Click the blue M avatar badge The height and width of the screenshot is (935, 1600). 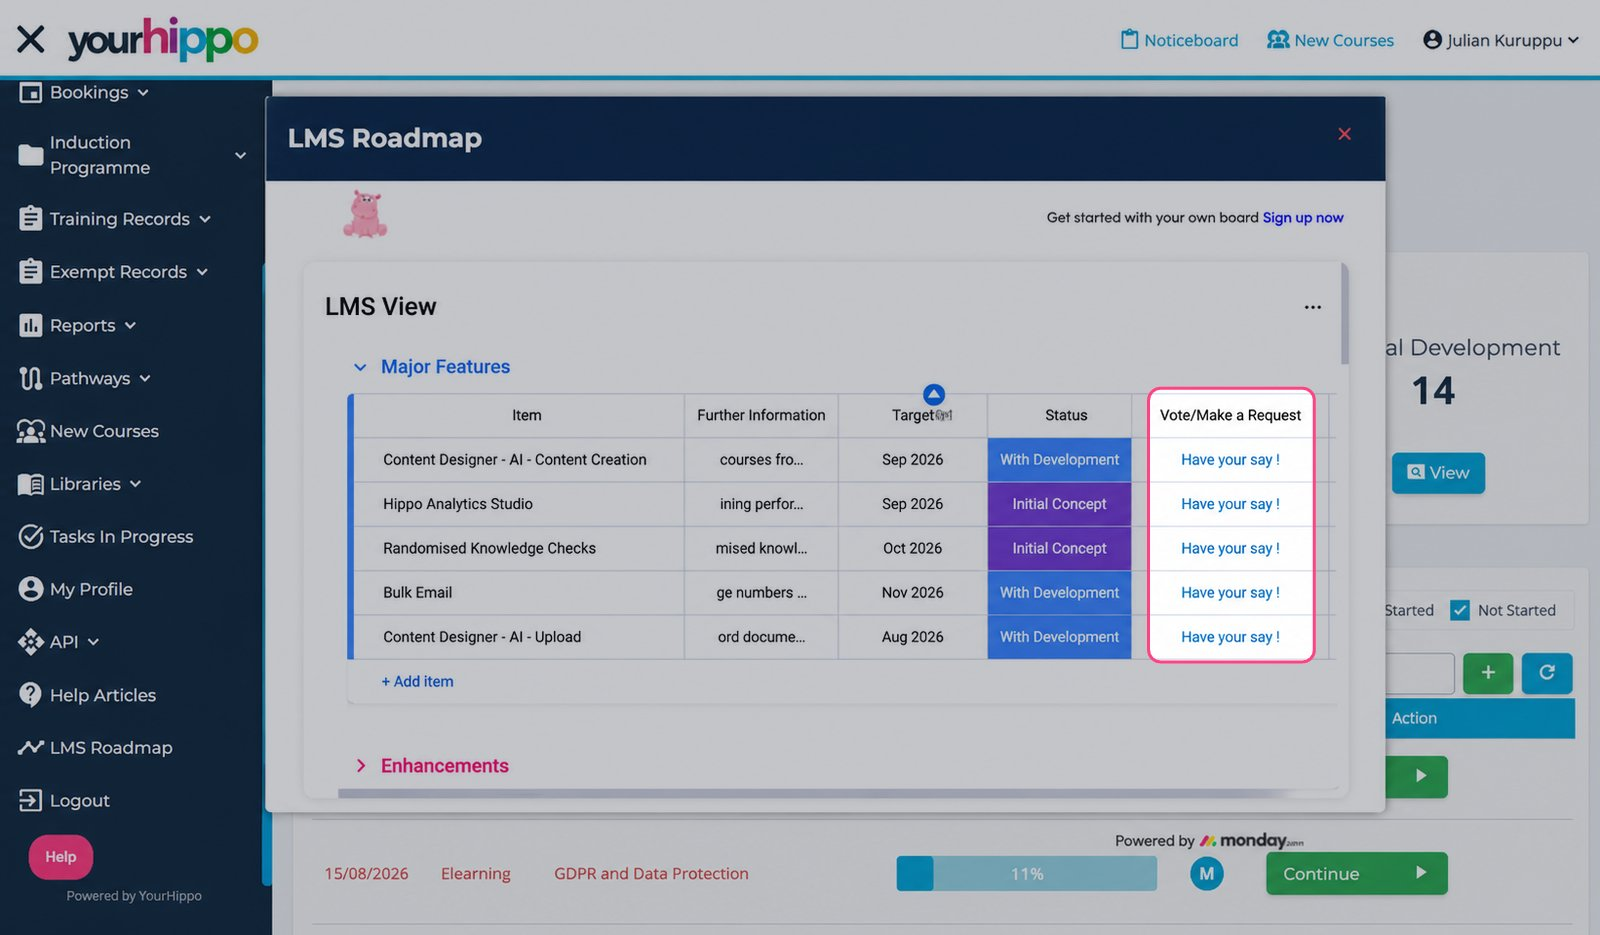click(1207, 874)
